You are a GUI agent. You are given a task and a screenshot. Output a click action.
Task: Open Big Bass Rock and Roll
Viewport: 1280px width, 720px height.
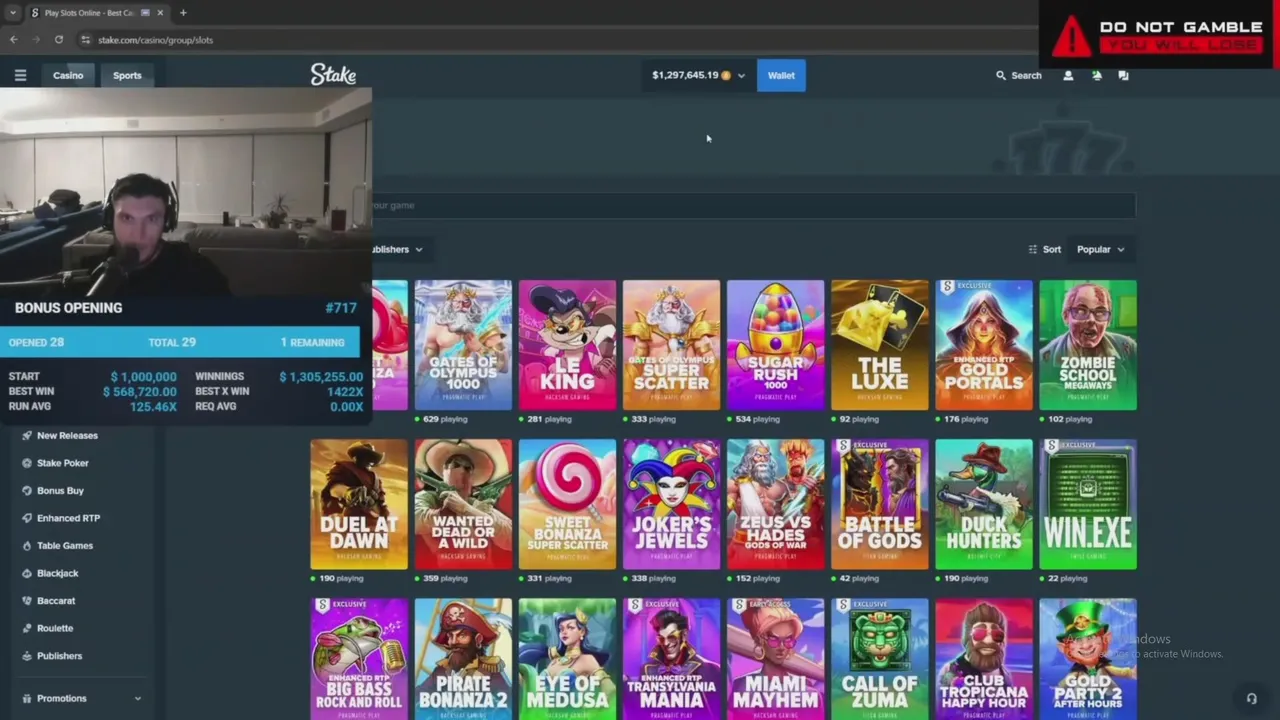point(359,659)
